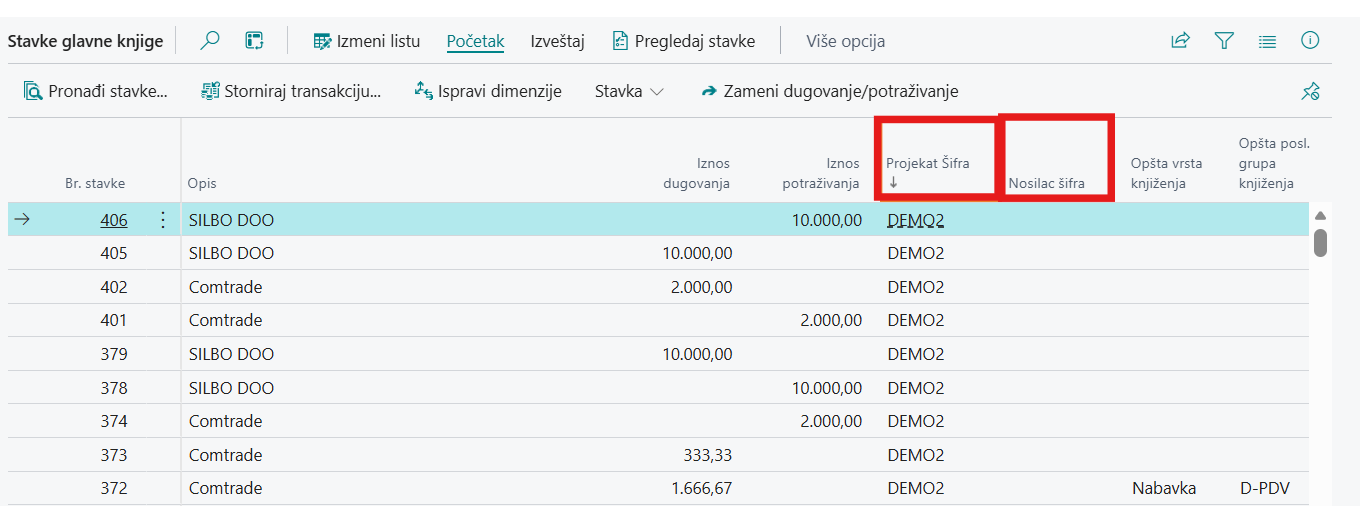This screenshot has width=1360, height=506.
Task: Open entry number 406 link
Action: point(114,220)
